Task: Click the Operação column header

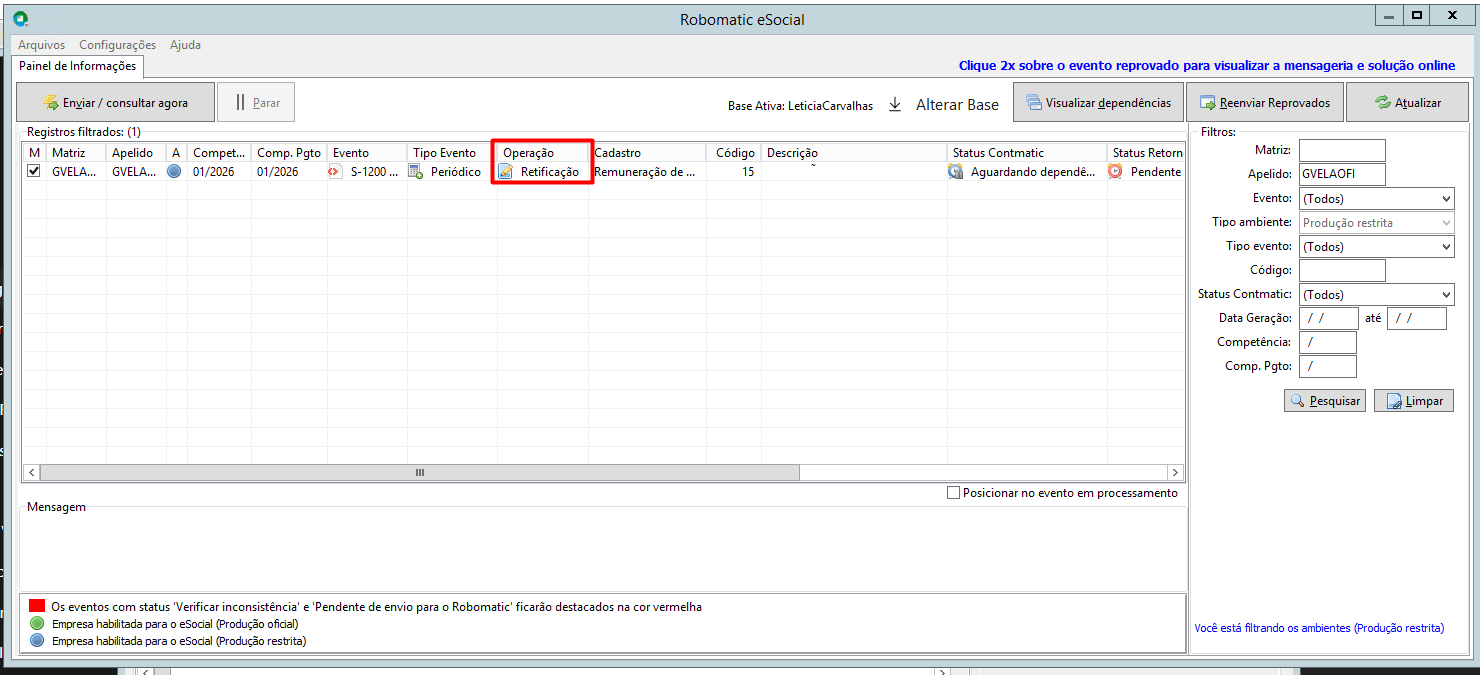Action: (543, 153)
